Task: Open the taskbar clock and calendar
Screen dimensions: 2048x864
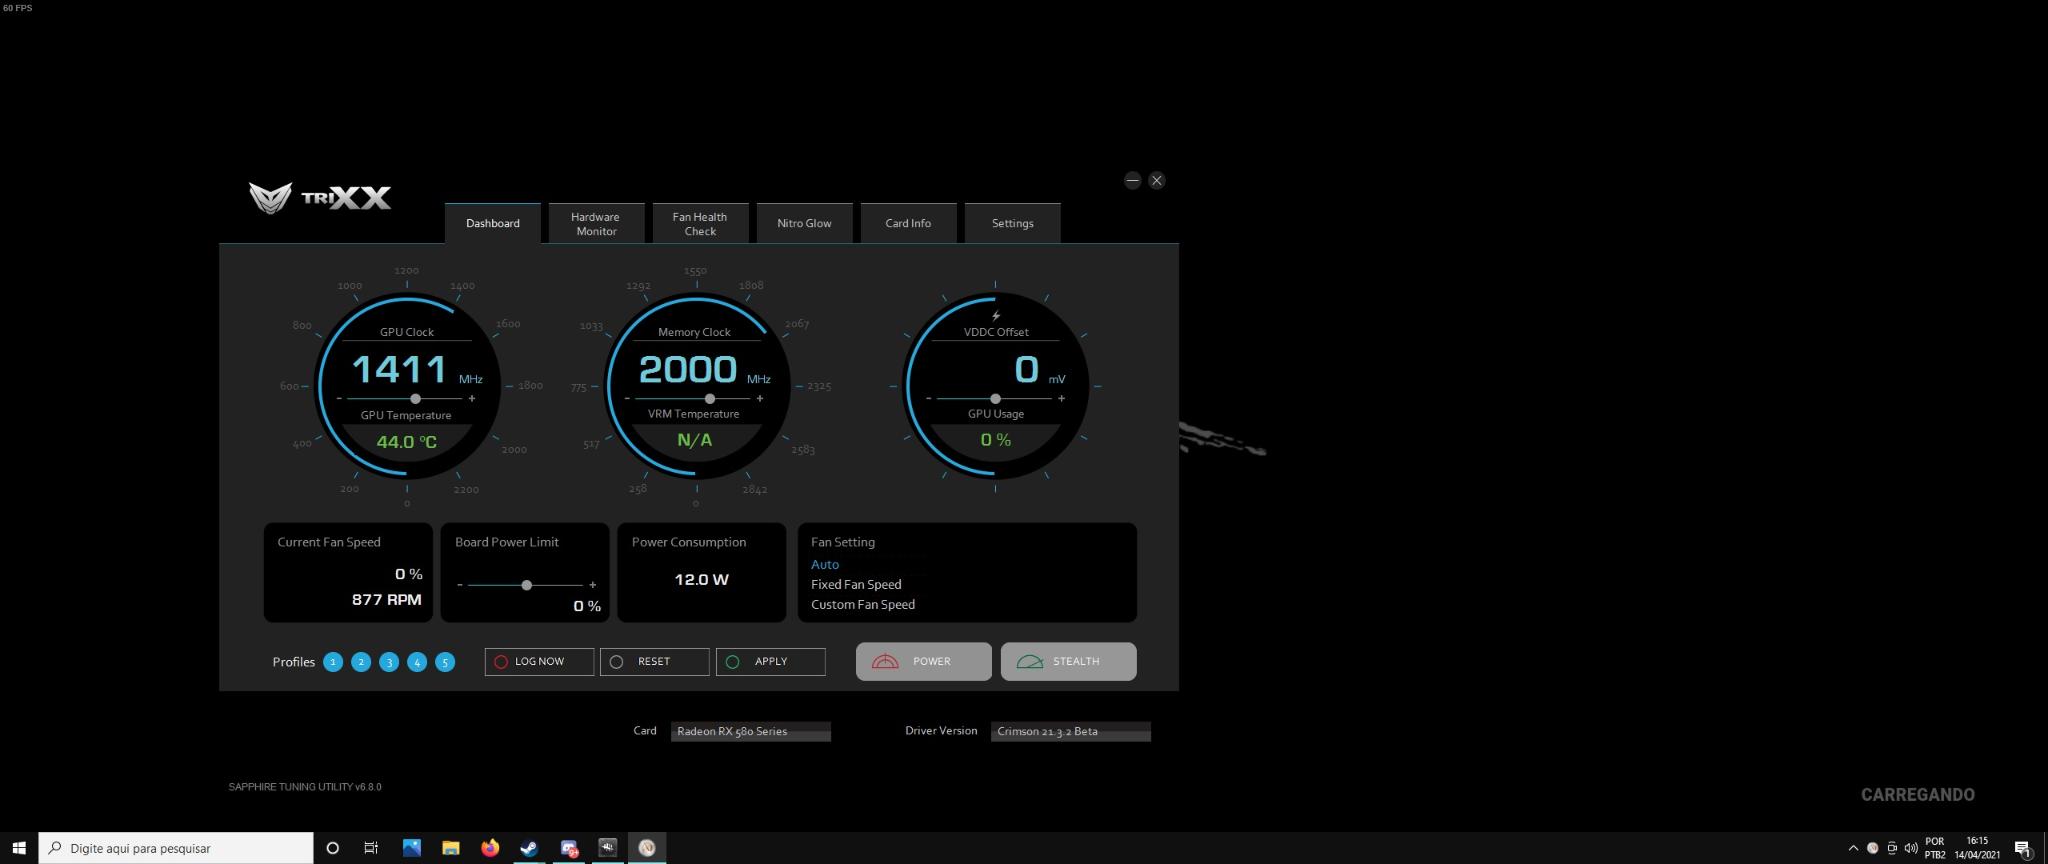Action: coord(1977,848)
